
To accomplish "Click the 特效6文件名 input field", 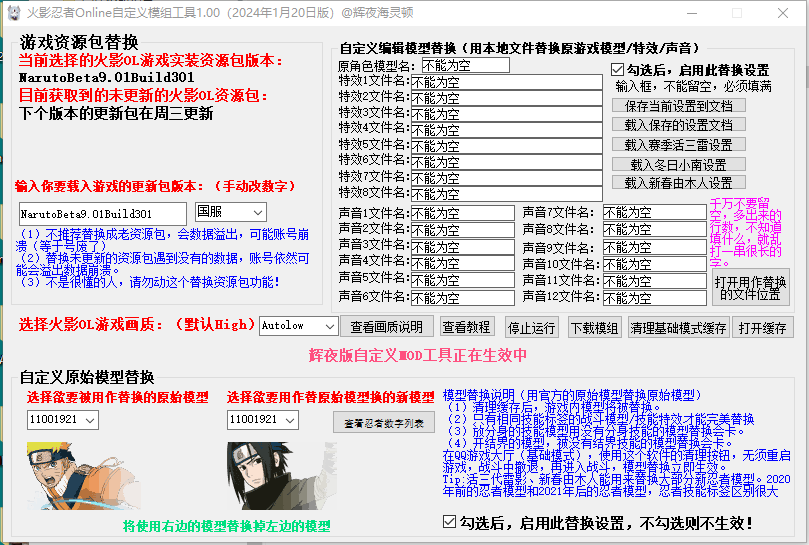I will pos(507,162).
